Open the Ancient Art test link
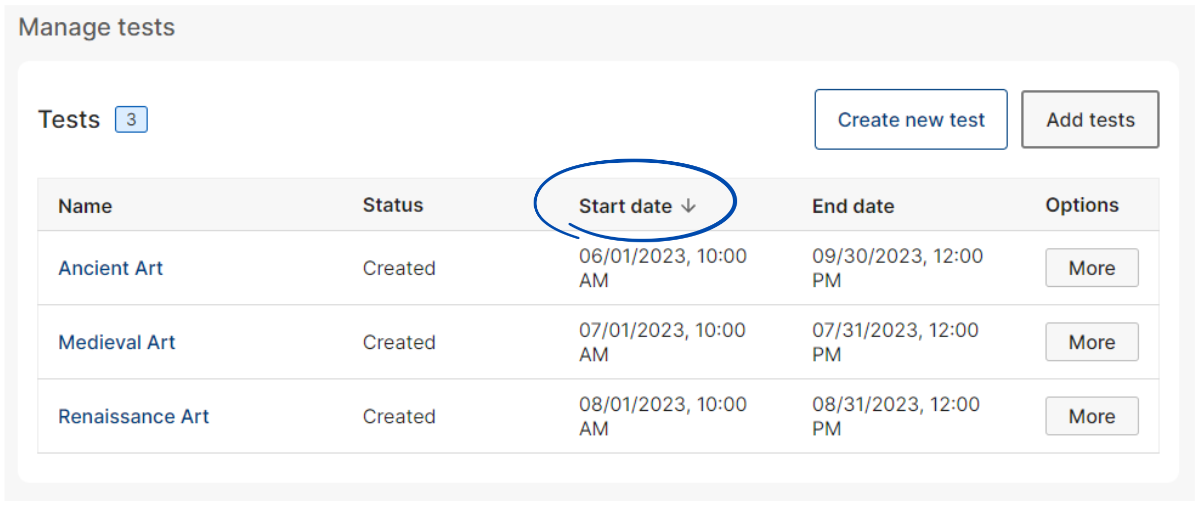This screenshot has height=509, width=1200. [110, 268]
